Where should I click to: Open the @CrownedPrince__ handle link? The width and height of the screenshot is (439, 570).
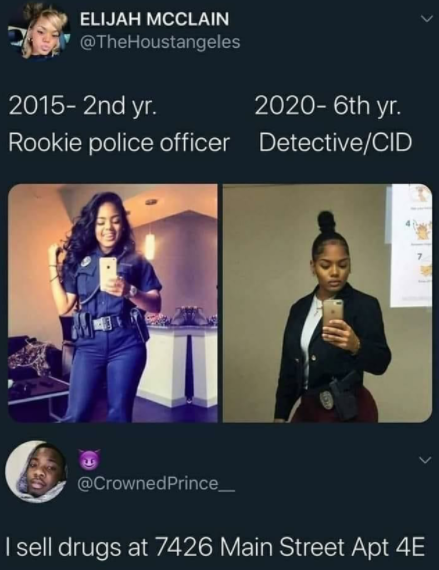pyautogui.click(x=157, y=483)
